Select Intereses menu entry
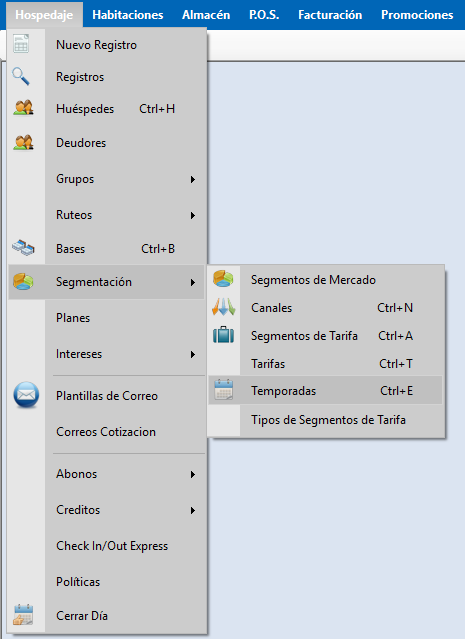Screen dimensions: 465x639 click(x=106, y=354)
